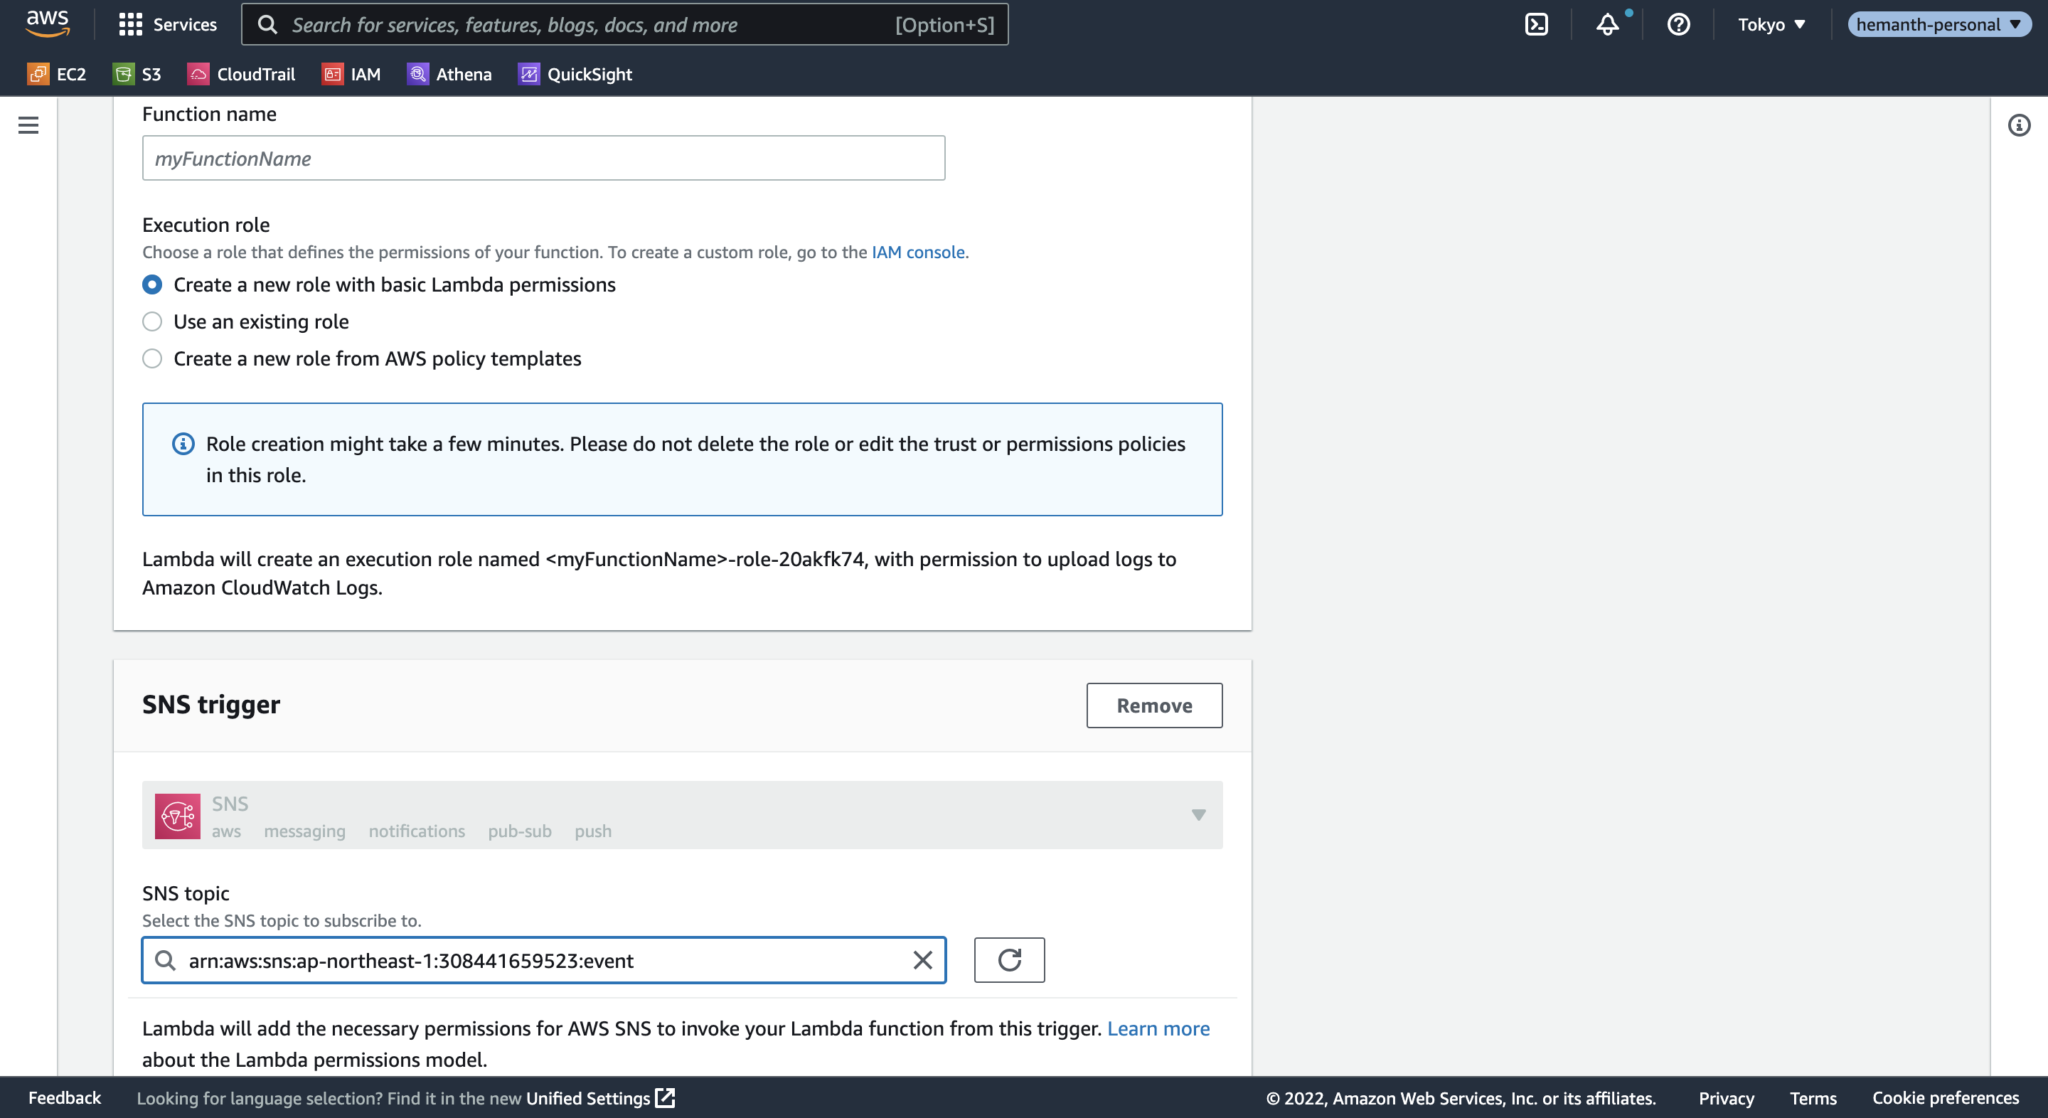Image resolution: width=2048 pixels, height=1118 pixels.
Task: Open the hemanth-personal account dropdown
Action: tap(1938, 25)
